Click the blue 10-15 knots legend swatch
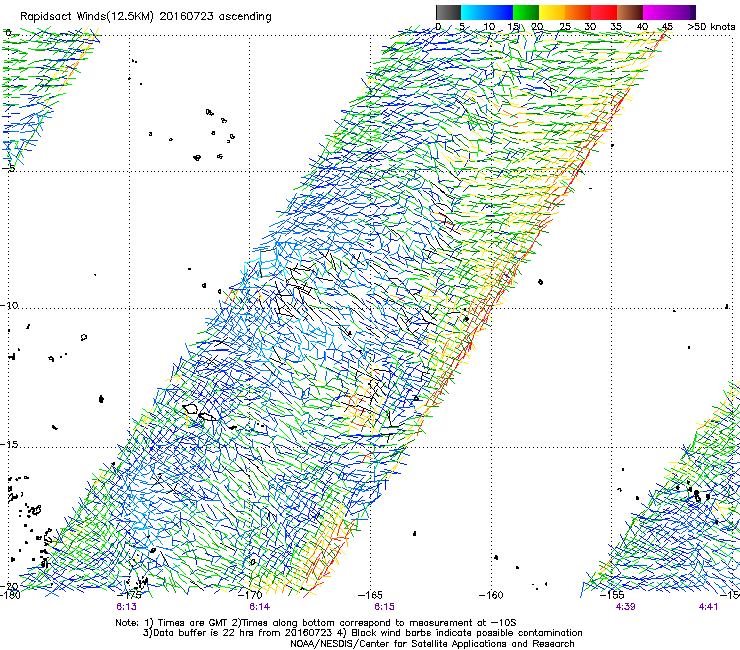The width and height of the screenshot is (740, 650). (500, 12)
